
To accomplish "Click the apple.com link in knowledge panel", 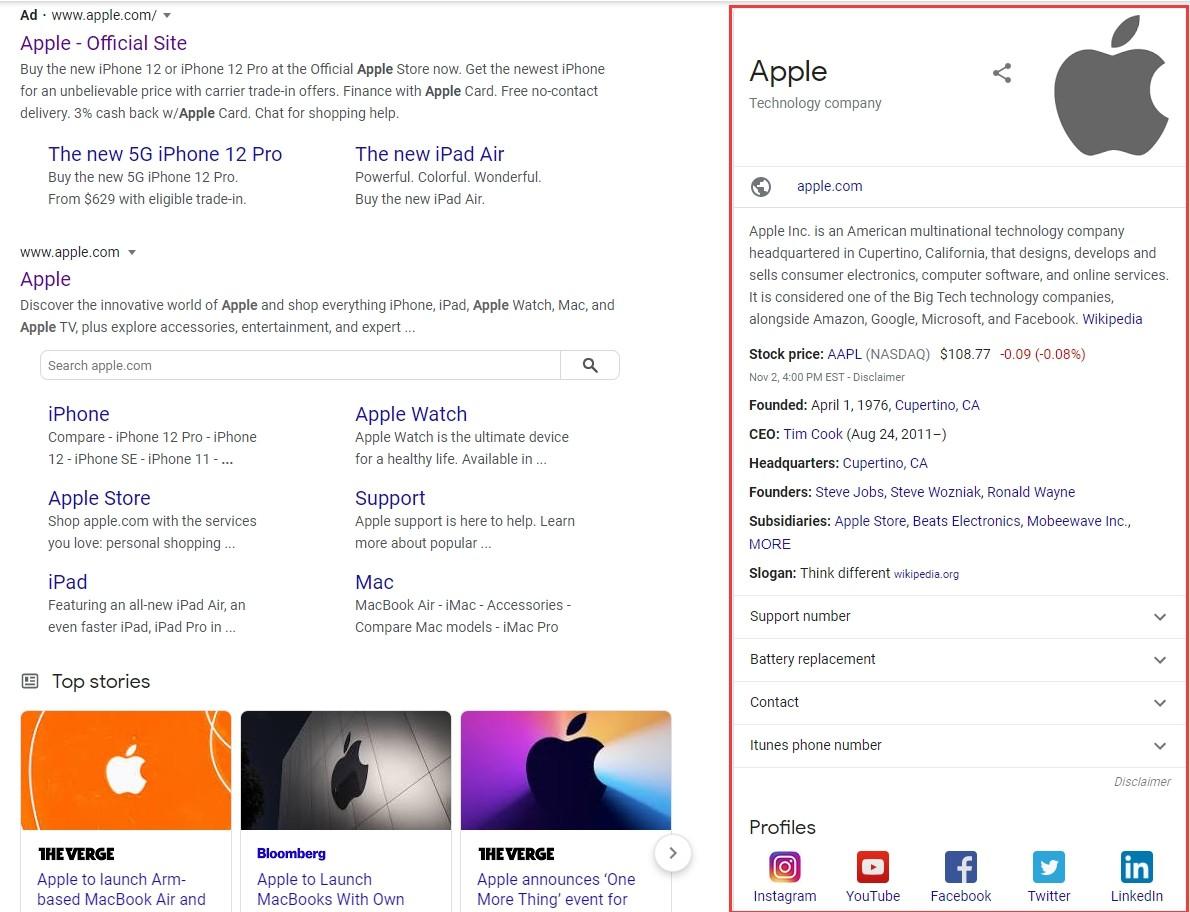I will point(830,186).
